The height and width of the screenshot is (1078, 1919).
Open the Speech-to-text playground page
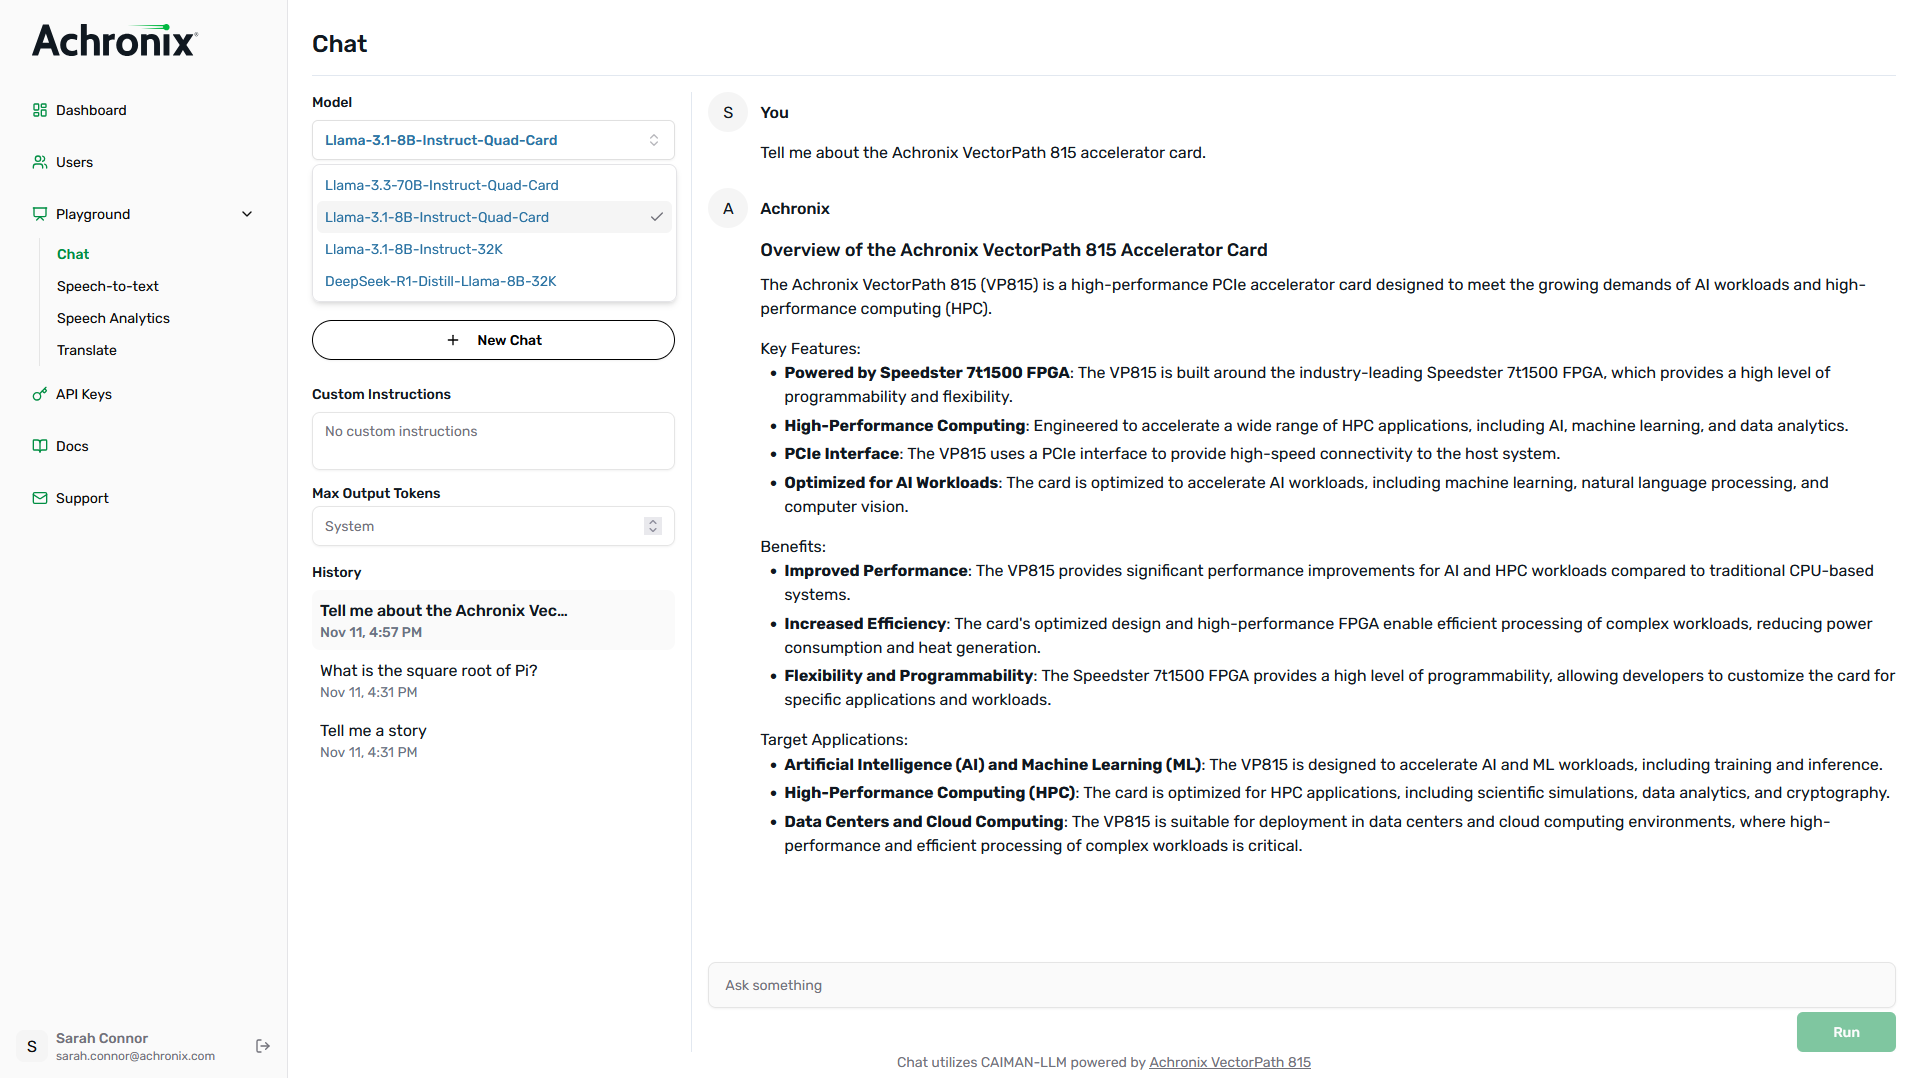click(x=108, y=286)
